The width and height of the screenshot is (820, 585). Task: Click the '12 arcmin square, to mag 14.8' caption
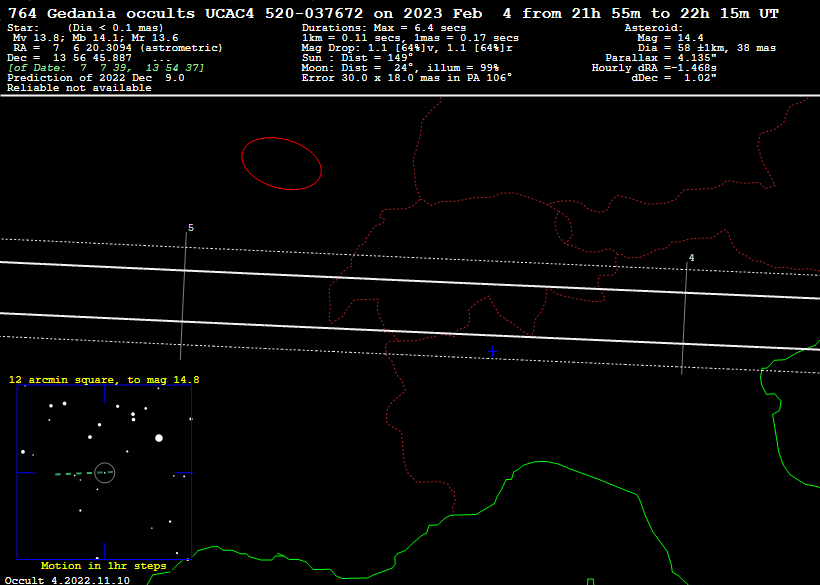[x=104, y=380]
